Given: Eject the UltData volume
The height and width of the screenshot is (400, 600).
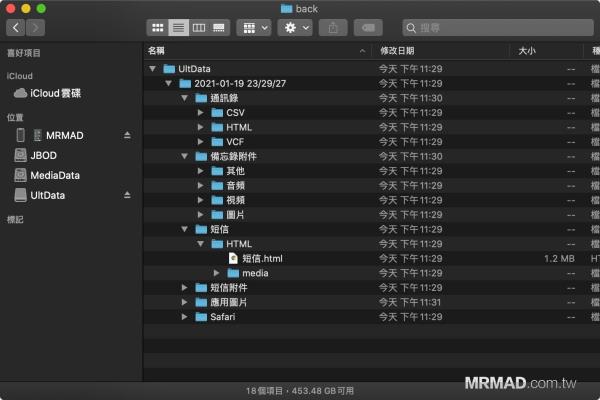Looking at the screenshot, I should (127, 195).
